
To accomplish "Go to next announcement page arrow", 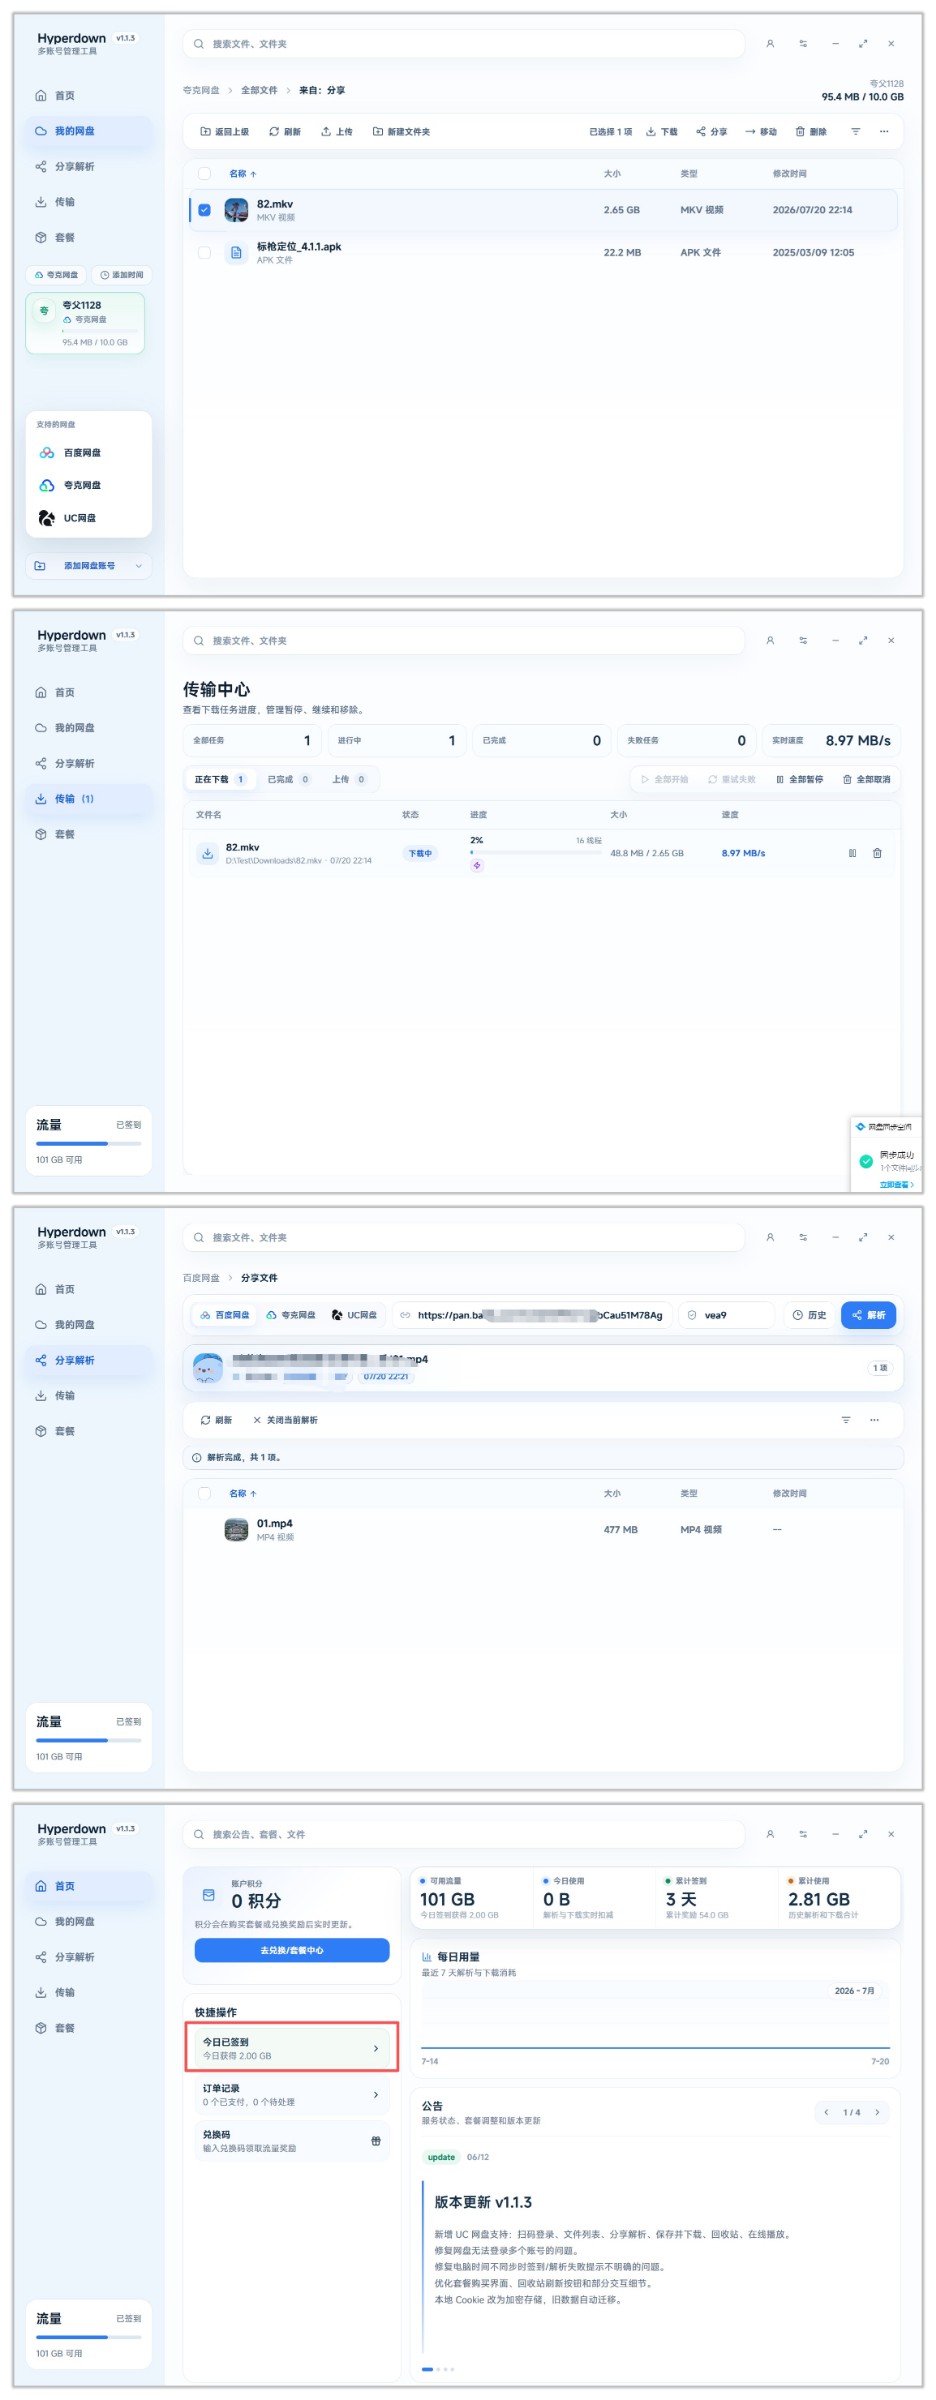I will pyautogui.click(x=877, y=2112).
